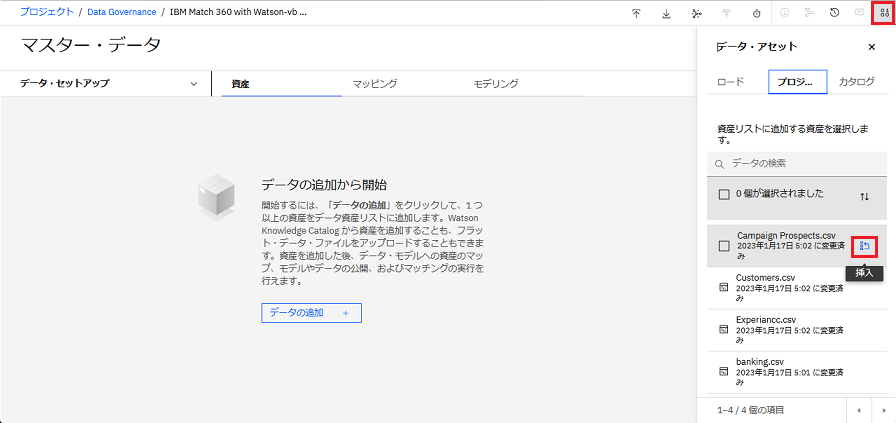The height and width of the screenshot is (423, 896).
Task: Open the version history clock icon
Action: click(x=834, y=13)
